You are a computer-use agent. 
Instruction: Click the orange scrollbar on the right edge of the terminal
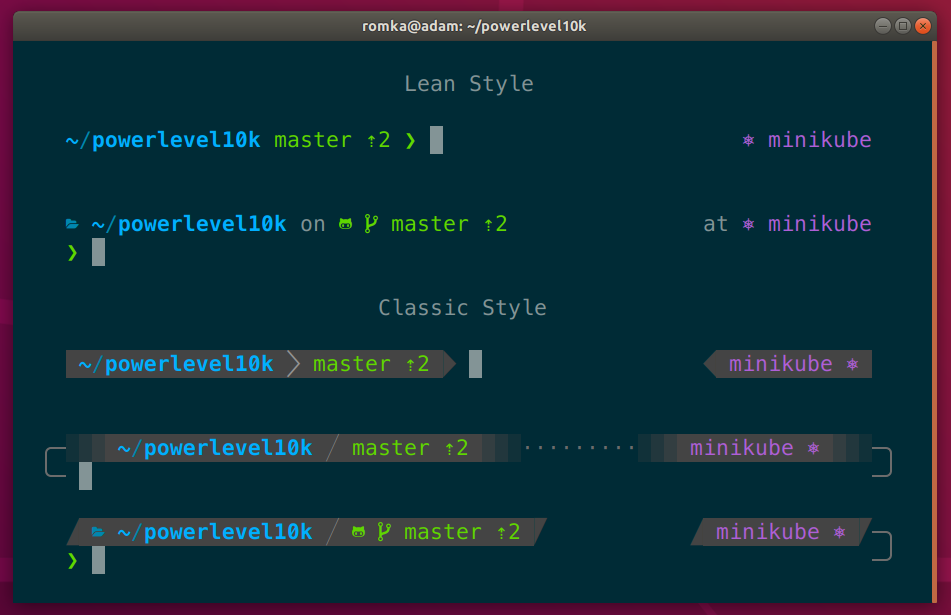tap(934, 320)
